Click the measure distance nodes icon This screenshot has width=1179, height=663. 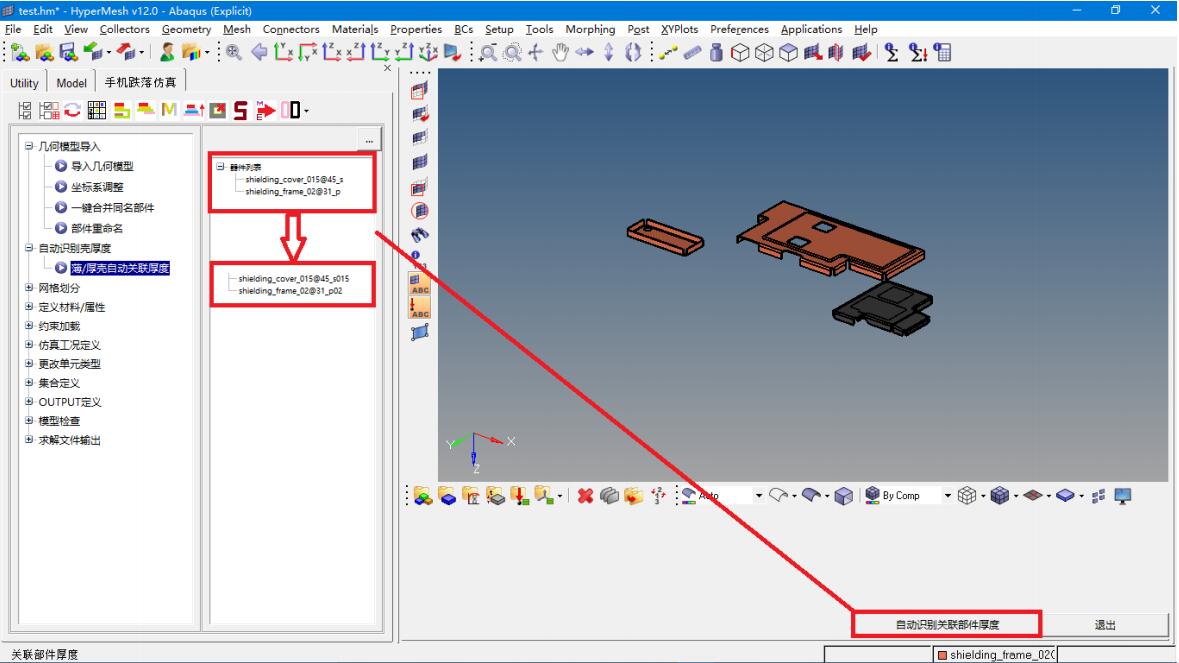pos(668,52)
